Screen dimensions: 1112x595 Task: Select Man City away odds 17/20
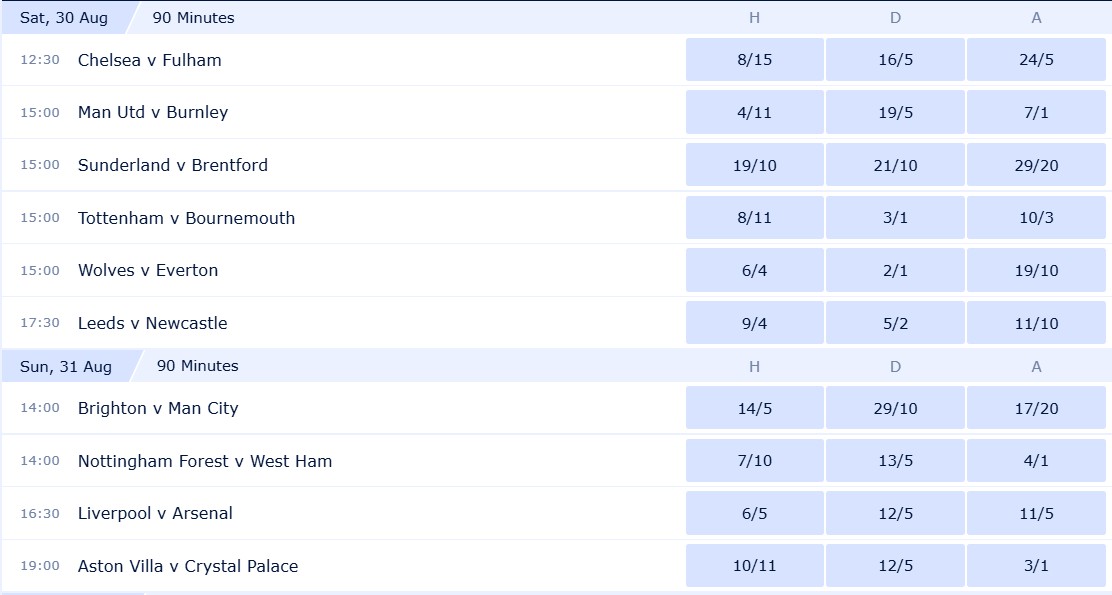click(1036, 408)
